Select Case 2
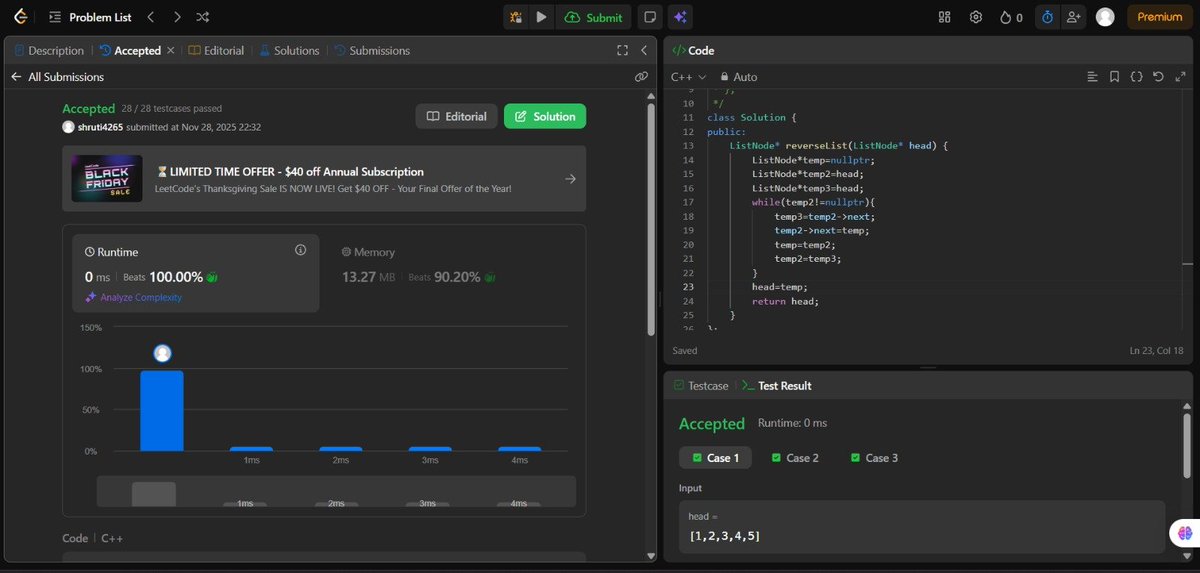 [x=795, y=458]
